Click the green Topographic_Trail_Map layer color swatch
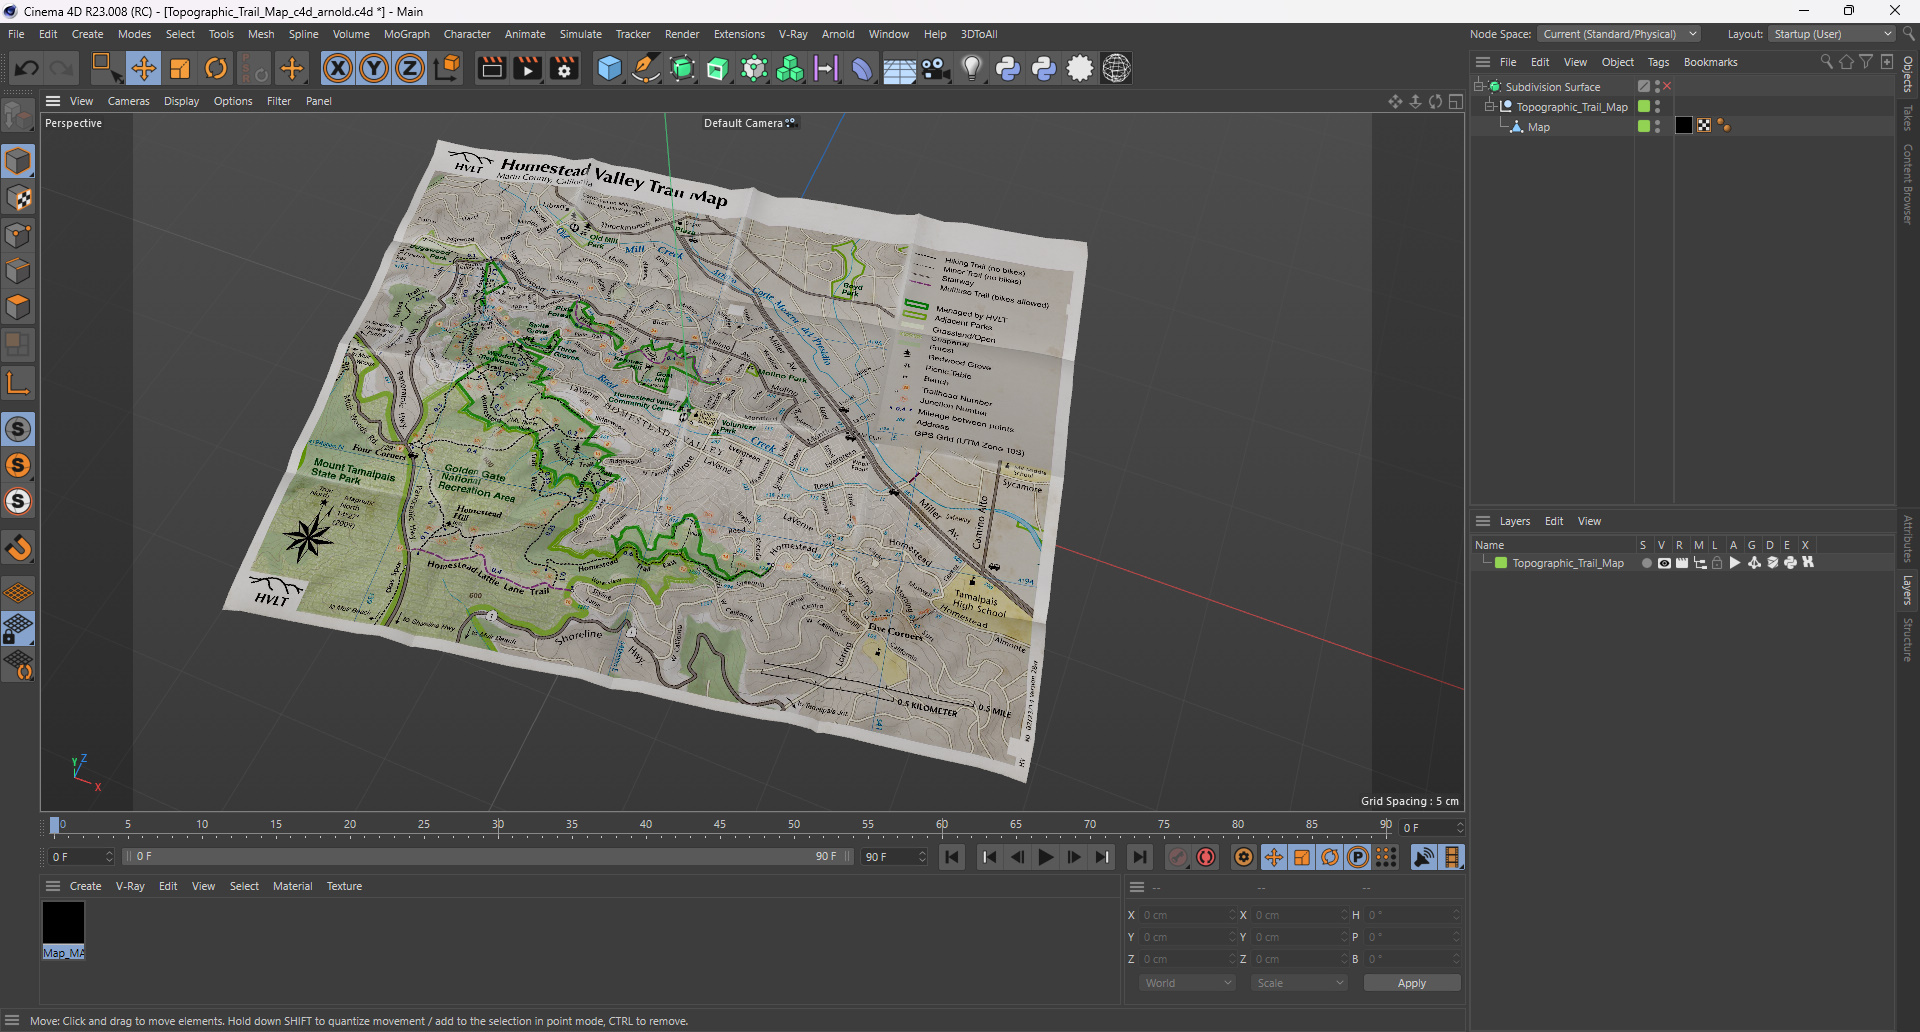The width and height of the screenshot is (1920, 1032). (x=1501, y=563)
